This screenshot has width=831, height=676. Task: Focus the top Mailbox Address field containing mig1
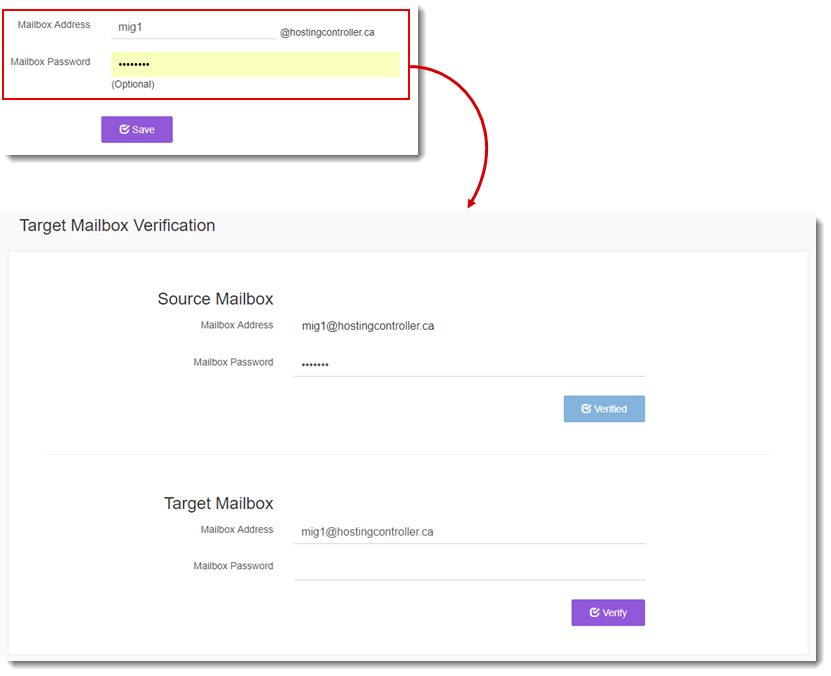pos(193,27)
